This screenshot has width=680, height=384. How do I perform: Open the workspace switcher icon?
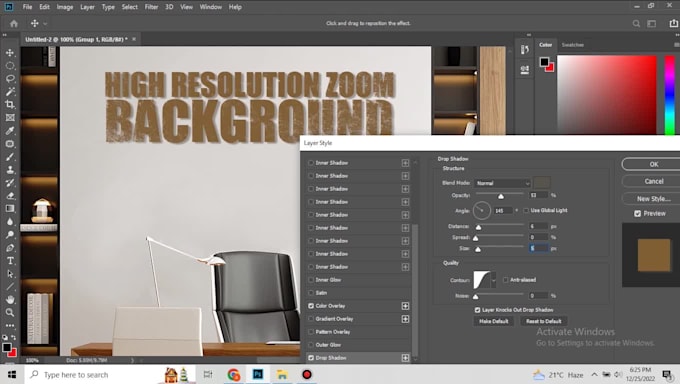click(x=652, y=23)
